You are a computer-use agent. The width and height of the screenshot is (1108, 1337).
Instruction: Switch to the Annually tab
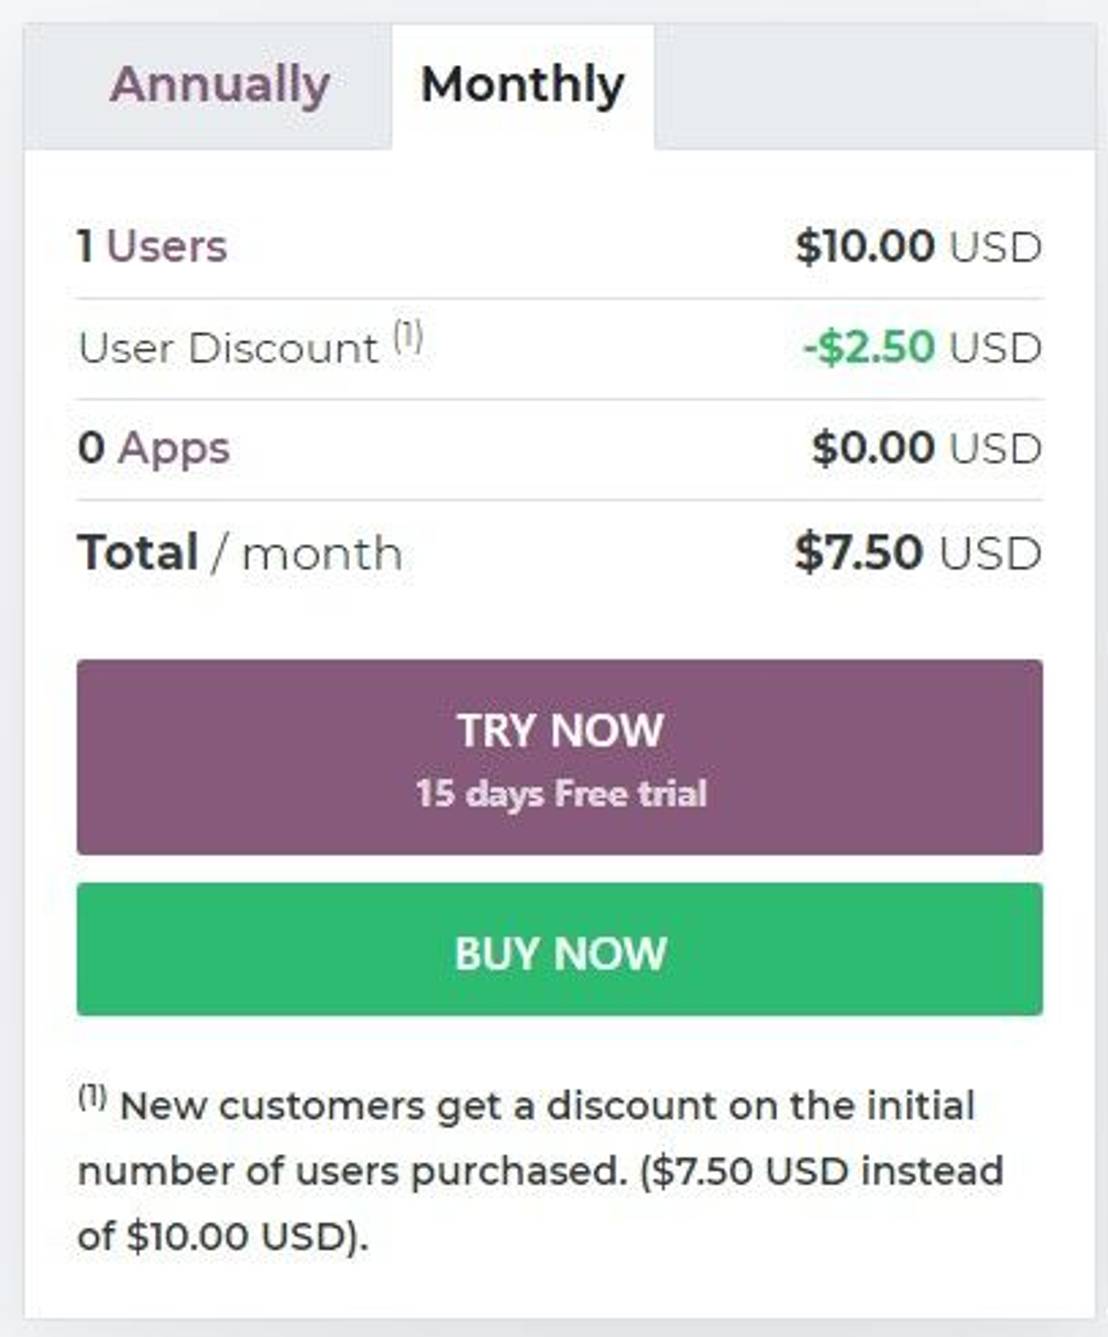pos(220,85)
